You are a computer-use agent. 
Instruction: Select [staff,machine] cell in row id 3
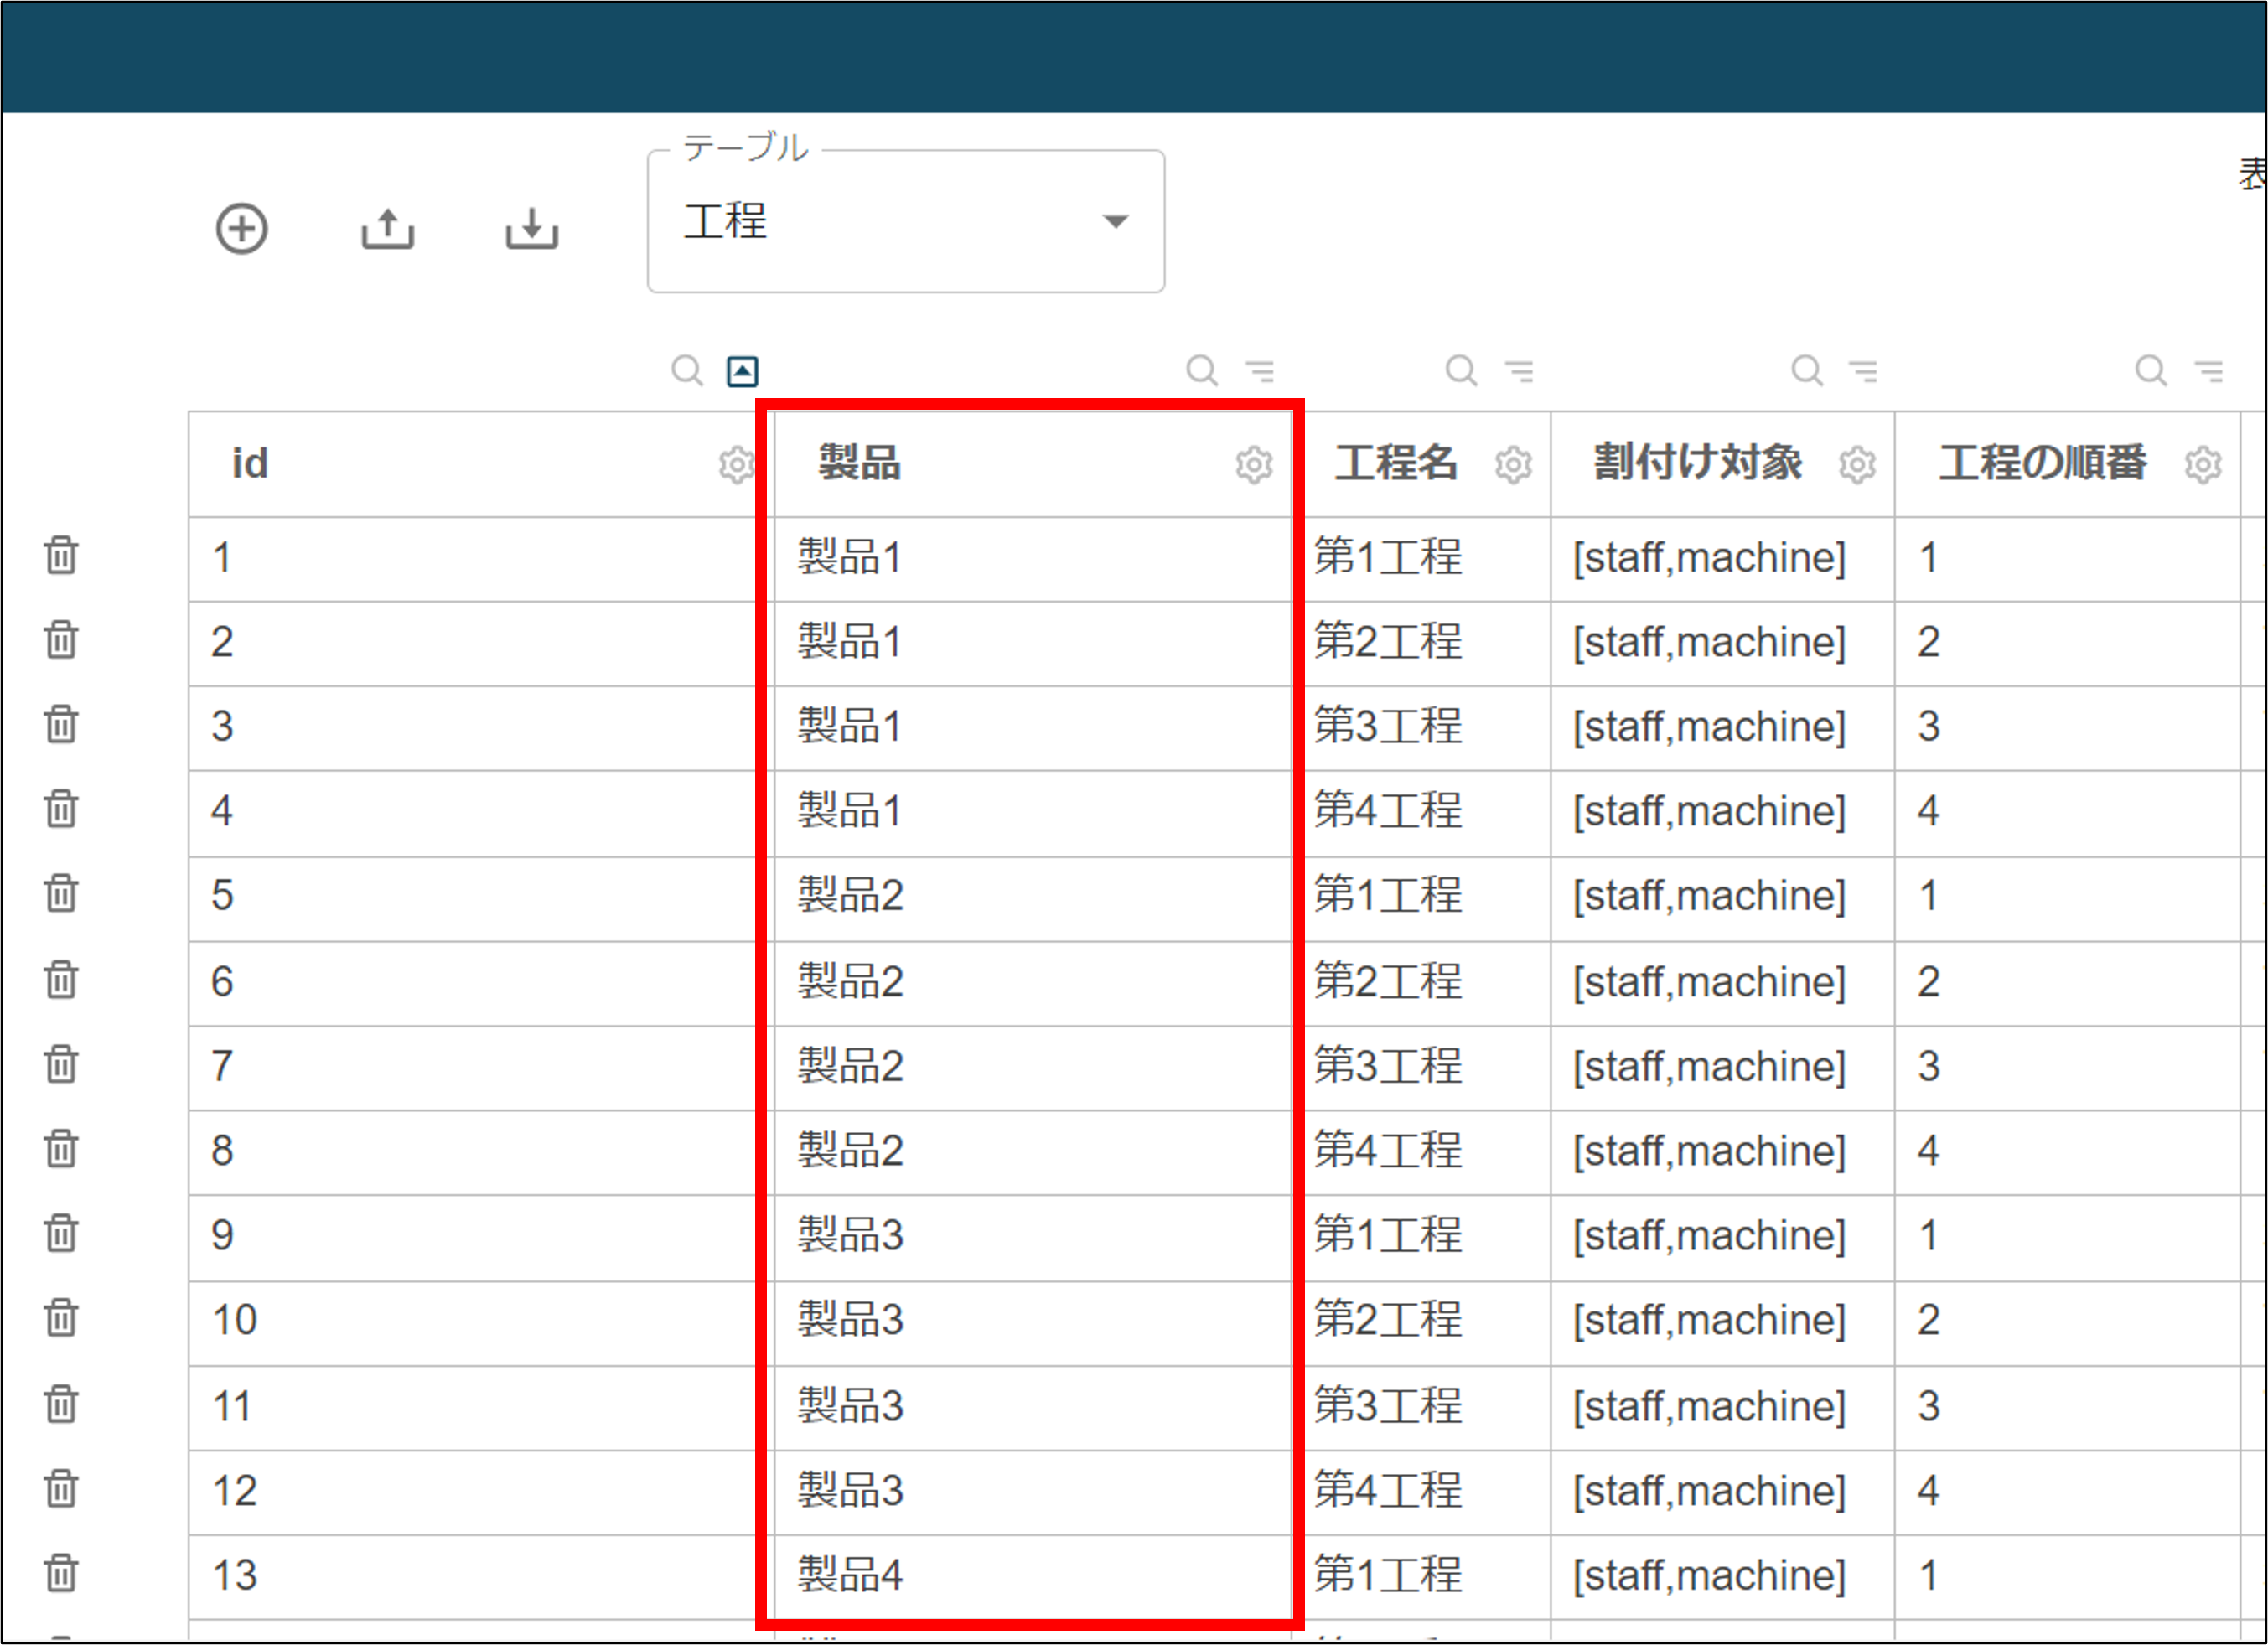(1723, 727)
